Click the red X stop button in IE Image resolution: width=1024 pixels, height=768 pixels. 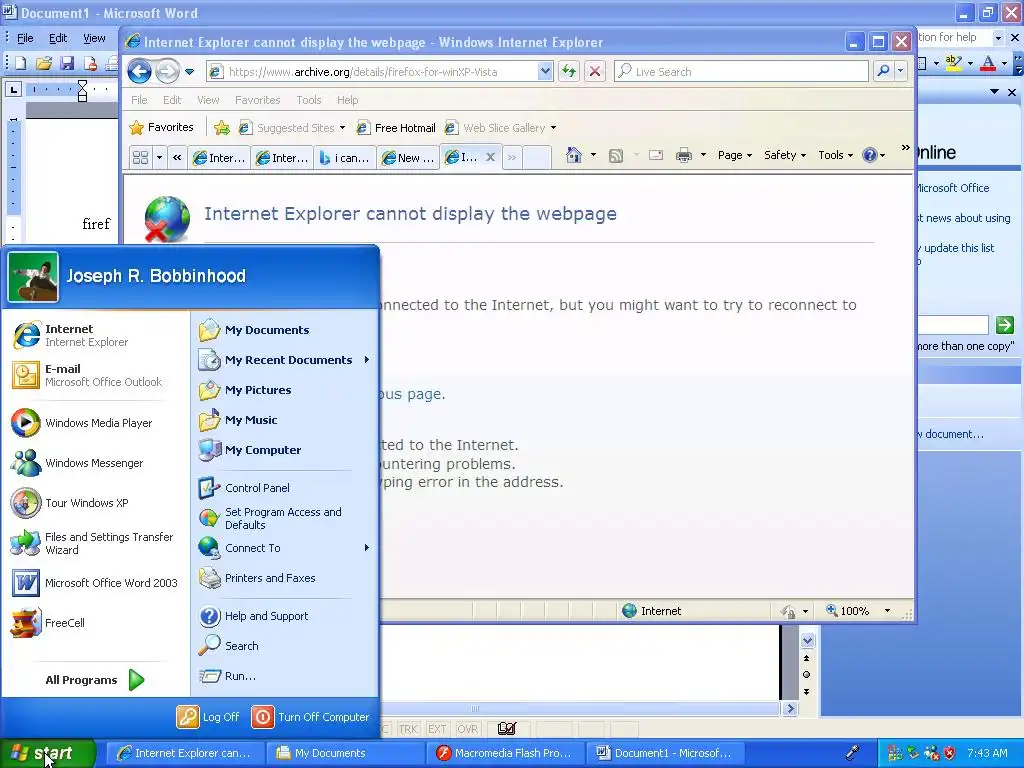pos(595,71)
